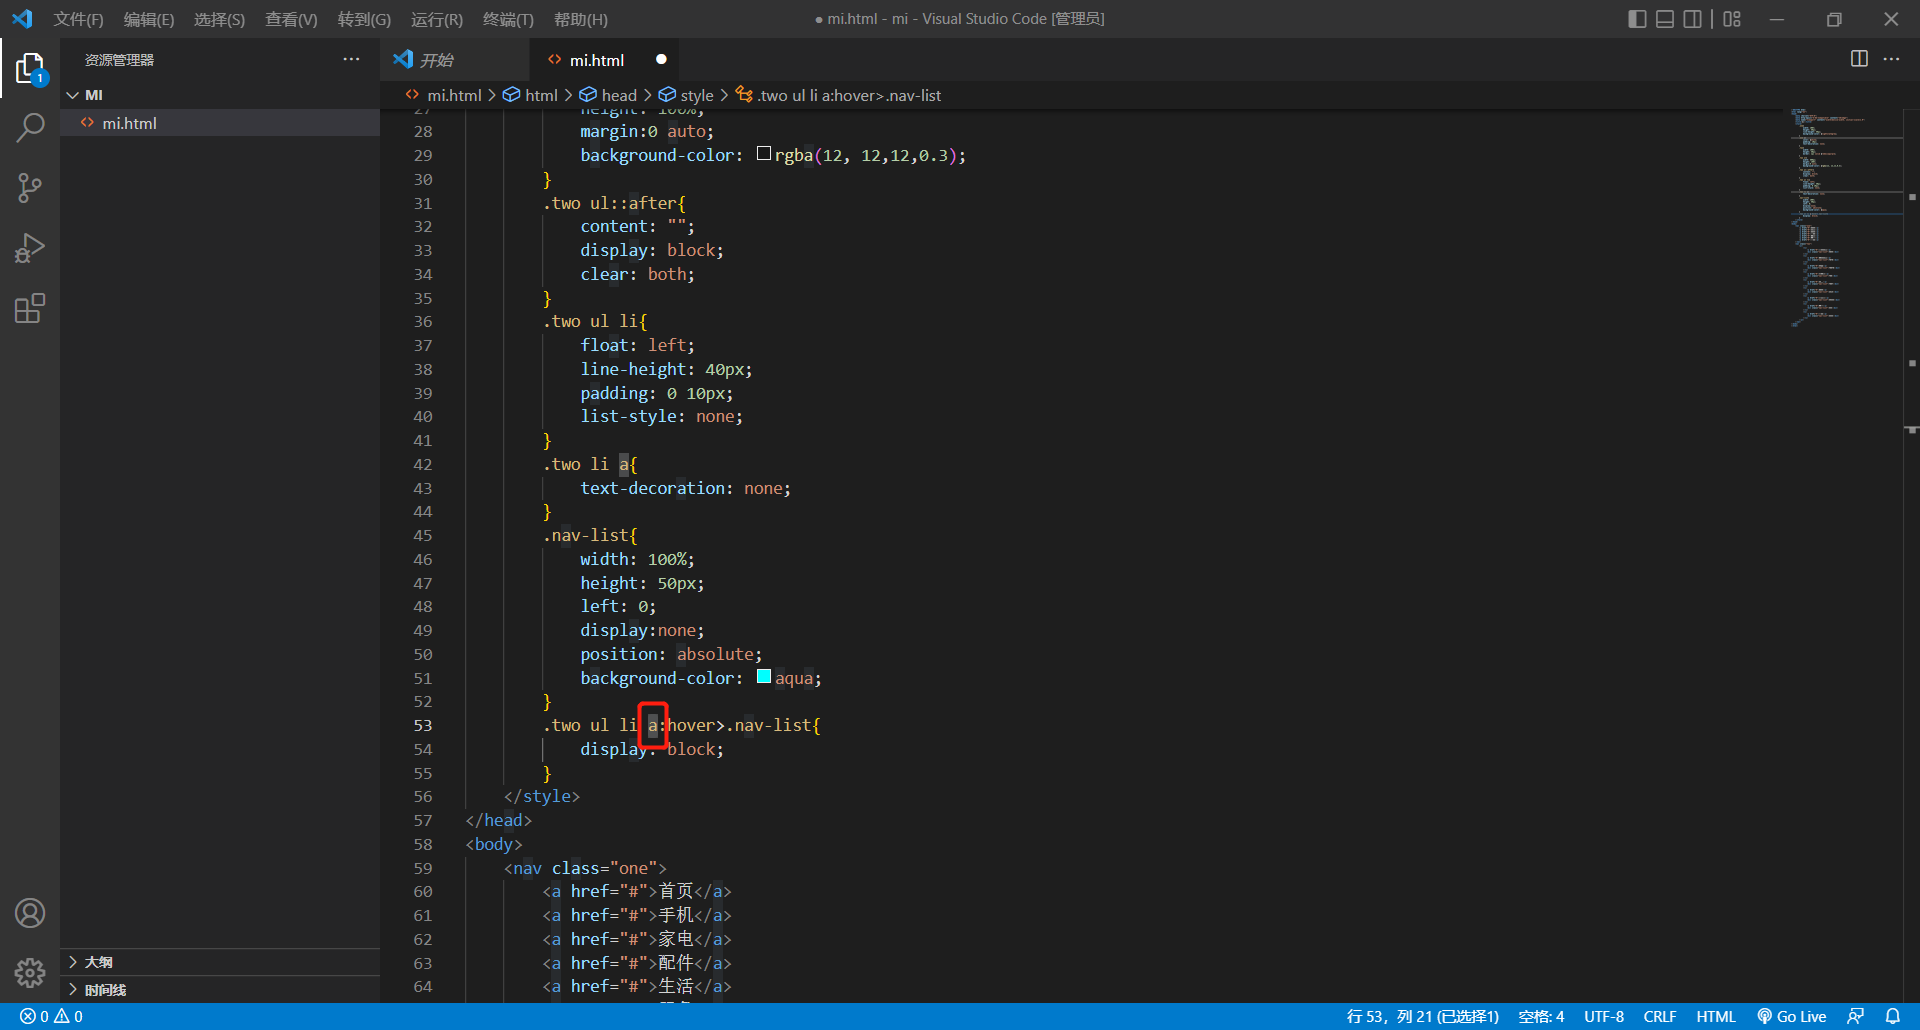Open the Extensions view
The image size is (1920, 1030).
click(30, 308)
